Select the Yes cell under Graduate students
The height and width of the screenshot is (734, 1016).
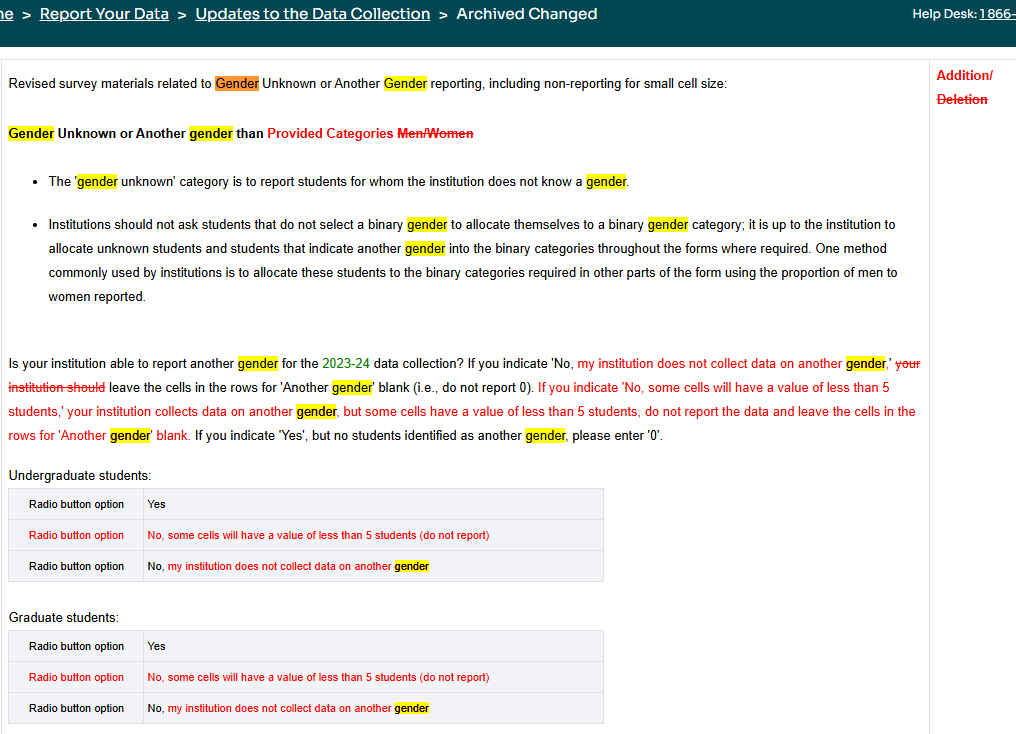(373, 646)
